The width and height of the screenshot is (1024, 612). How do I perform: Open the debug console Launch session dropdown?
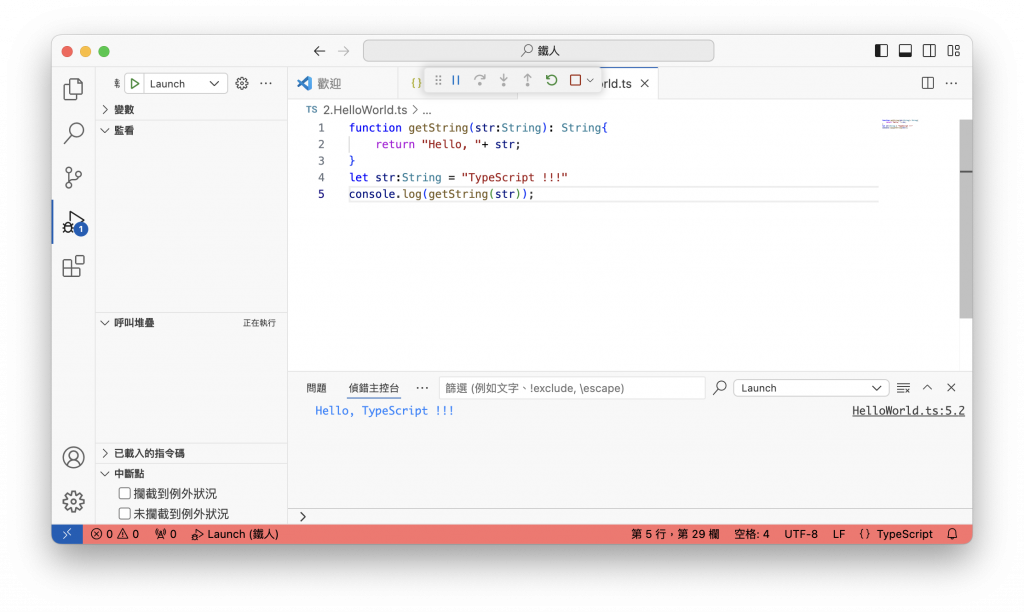(811, 388)
